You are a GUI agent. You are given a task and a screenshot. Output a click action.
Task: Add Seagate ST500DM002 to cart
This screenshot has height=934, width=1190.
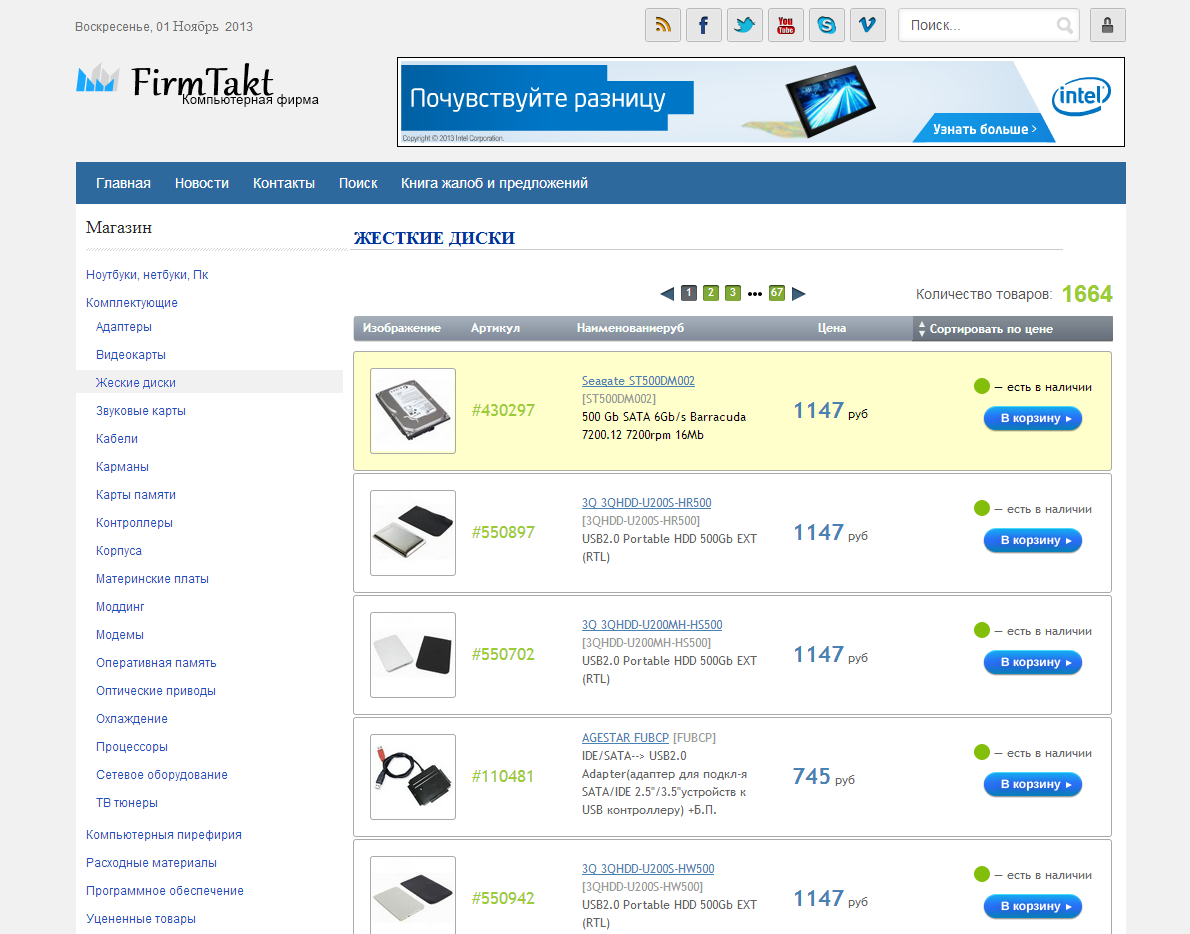pos(1033,419)
